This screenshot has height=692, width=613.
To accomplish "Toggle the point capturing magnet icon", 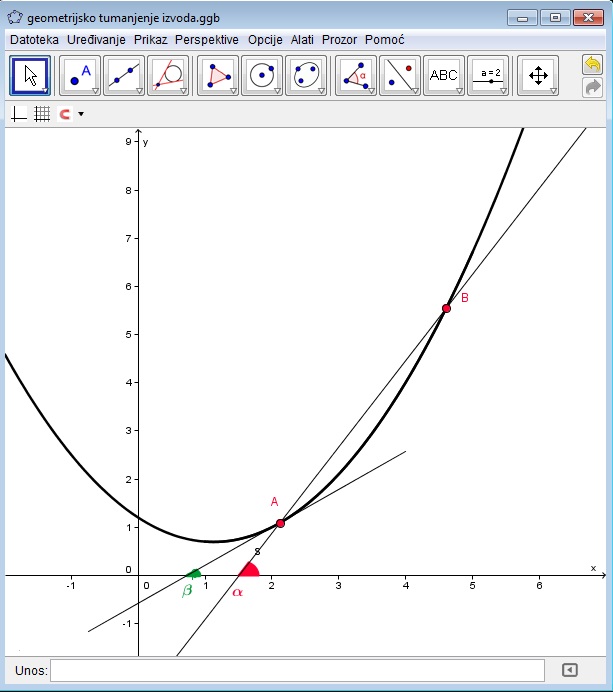I will [65, 114].
